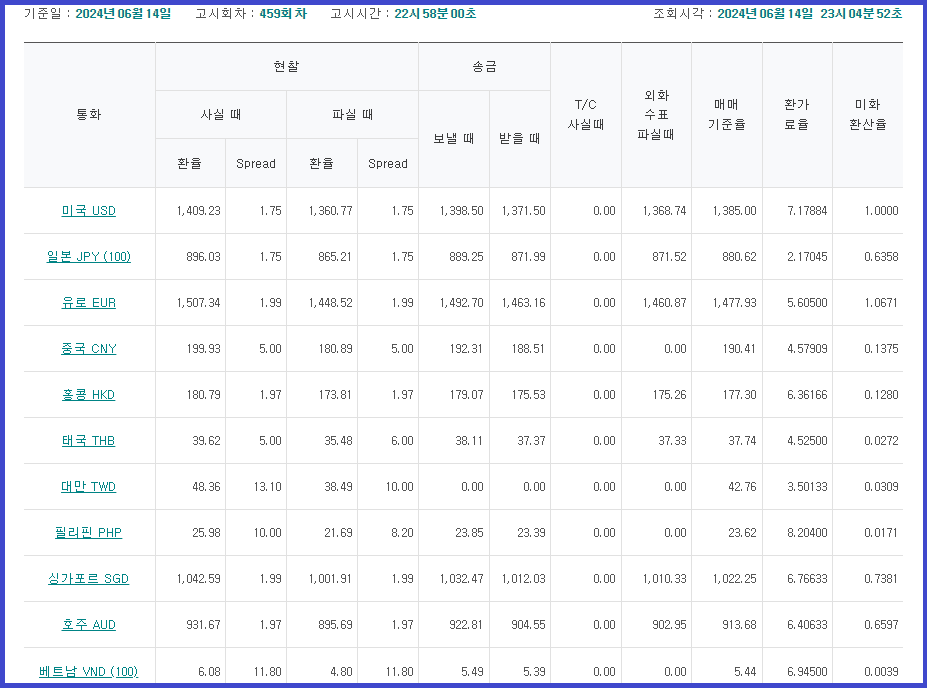
Task: Select TWD base rate 42.76
Action: [x=742, y=486]
